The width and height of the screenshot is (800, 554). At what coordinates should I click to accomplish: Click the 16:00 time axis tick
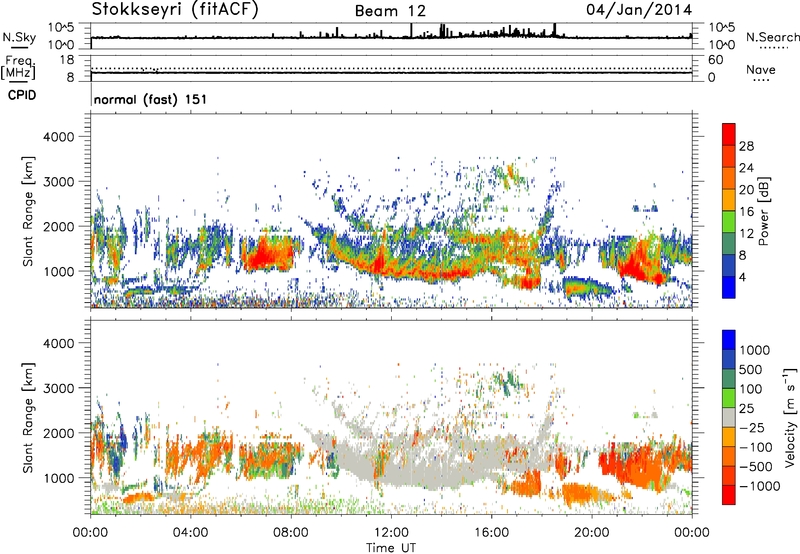[x=491, y=533]
